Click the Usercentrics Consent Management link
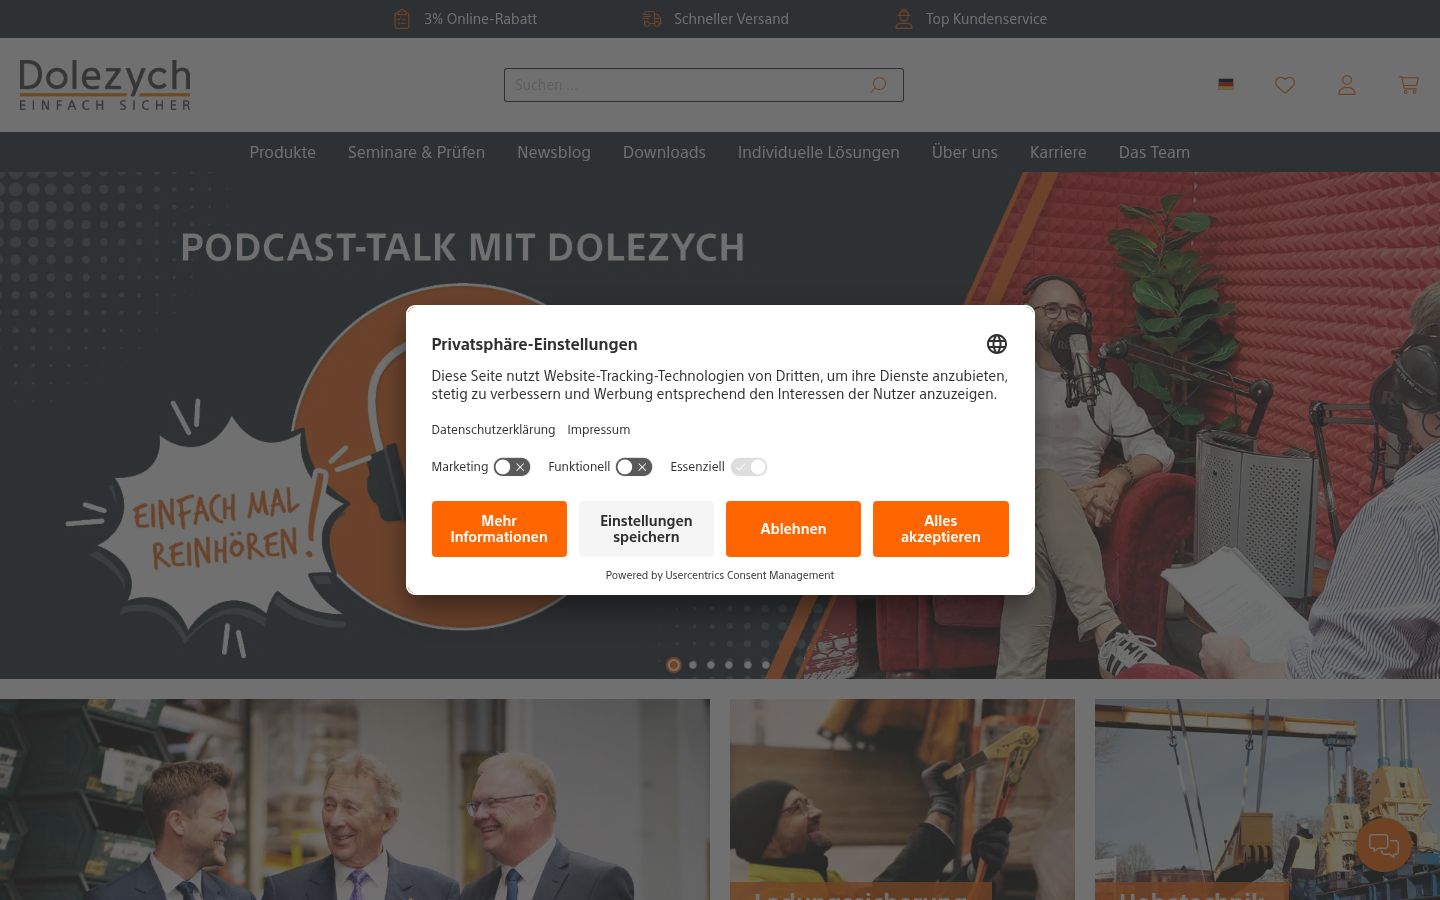 coord(750,575)
